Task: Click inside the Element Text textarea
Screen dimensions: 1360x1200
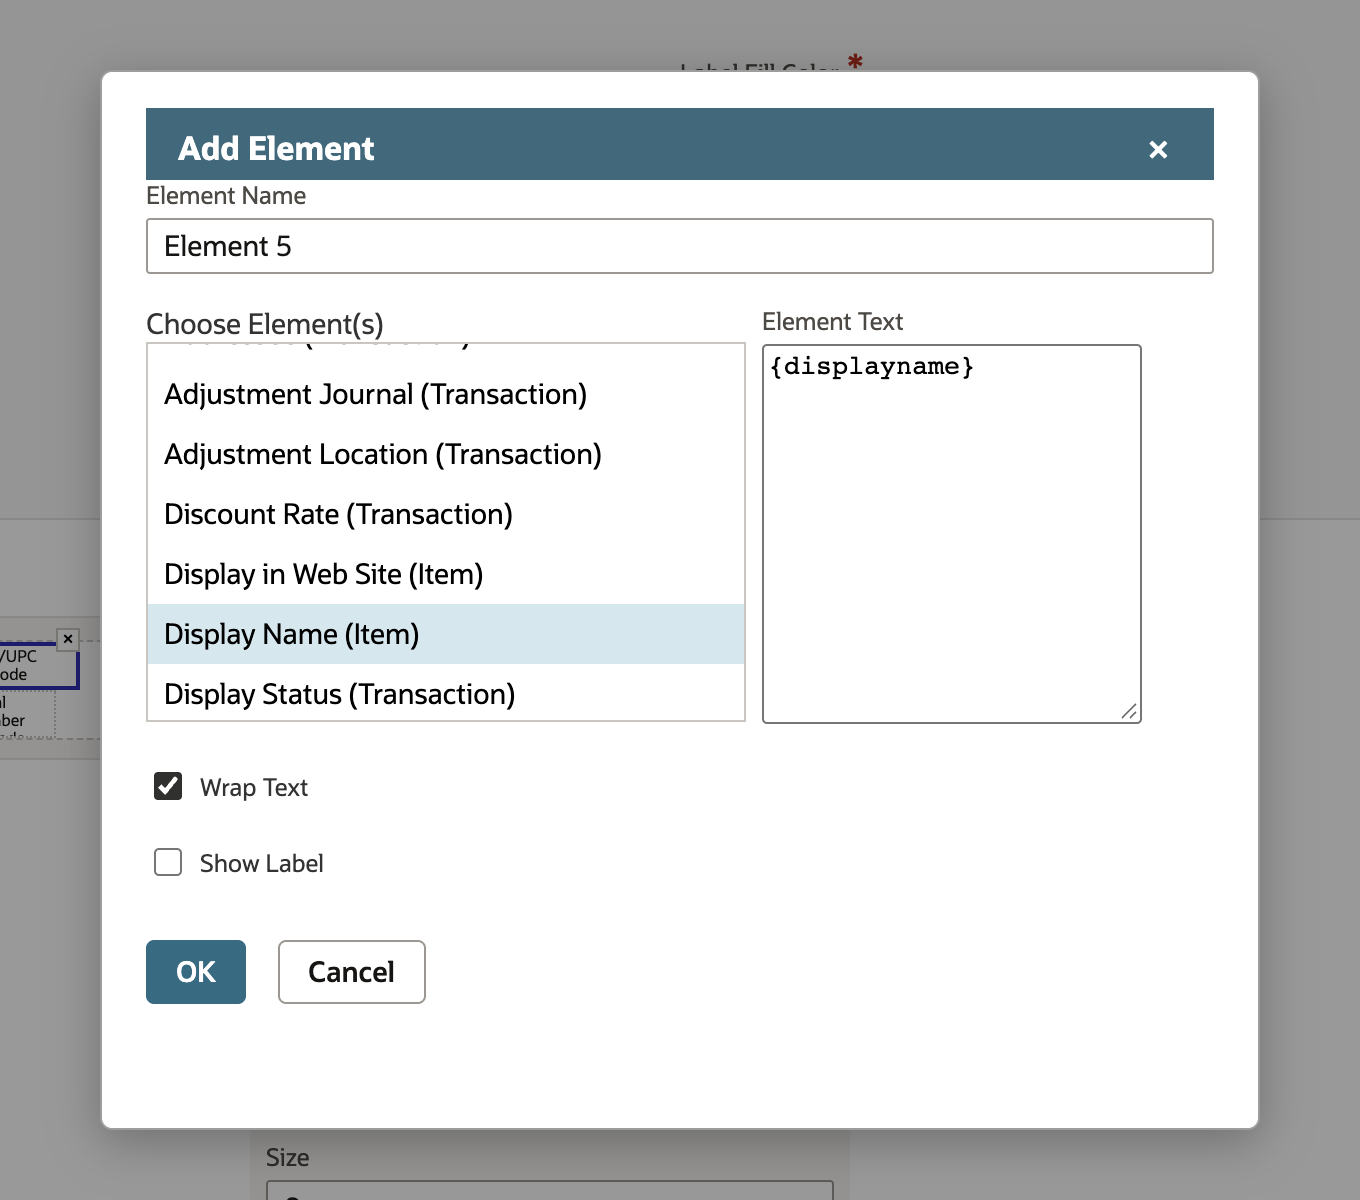Action: (952, 534)
